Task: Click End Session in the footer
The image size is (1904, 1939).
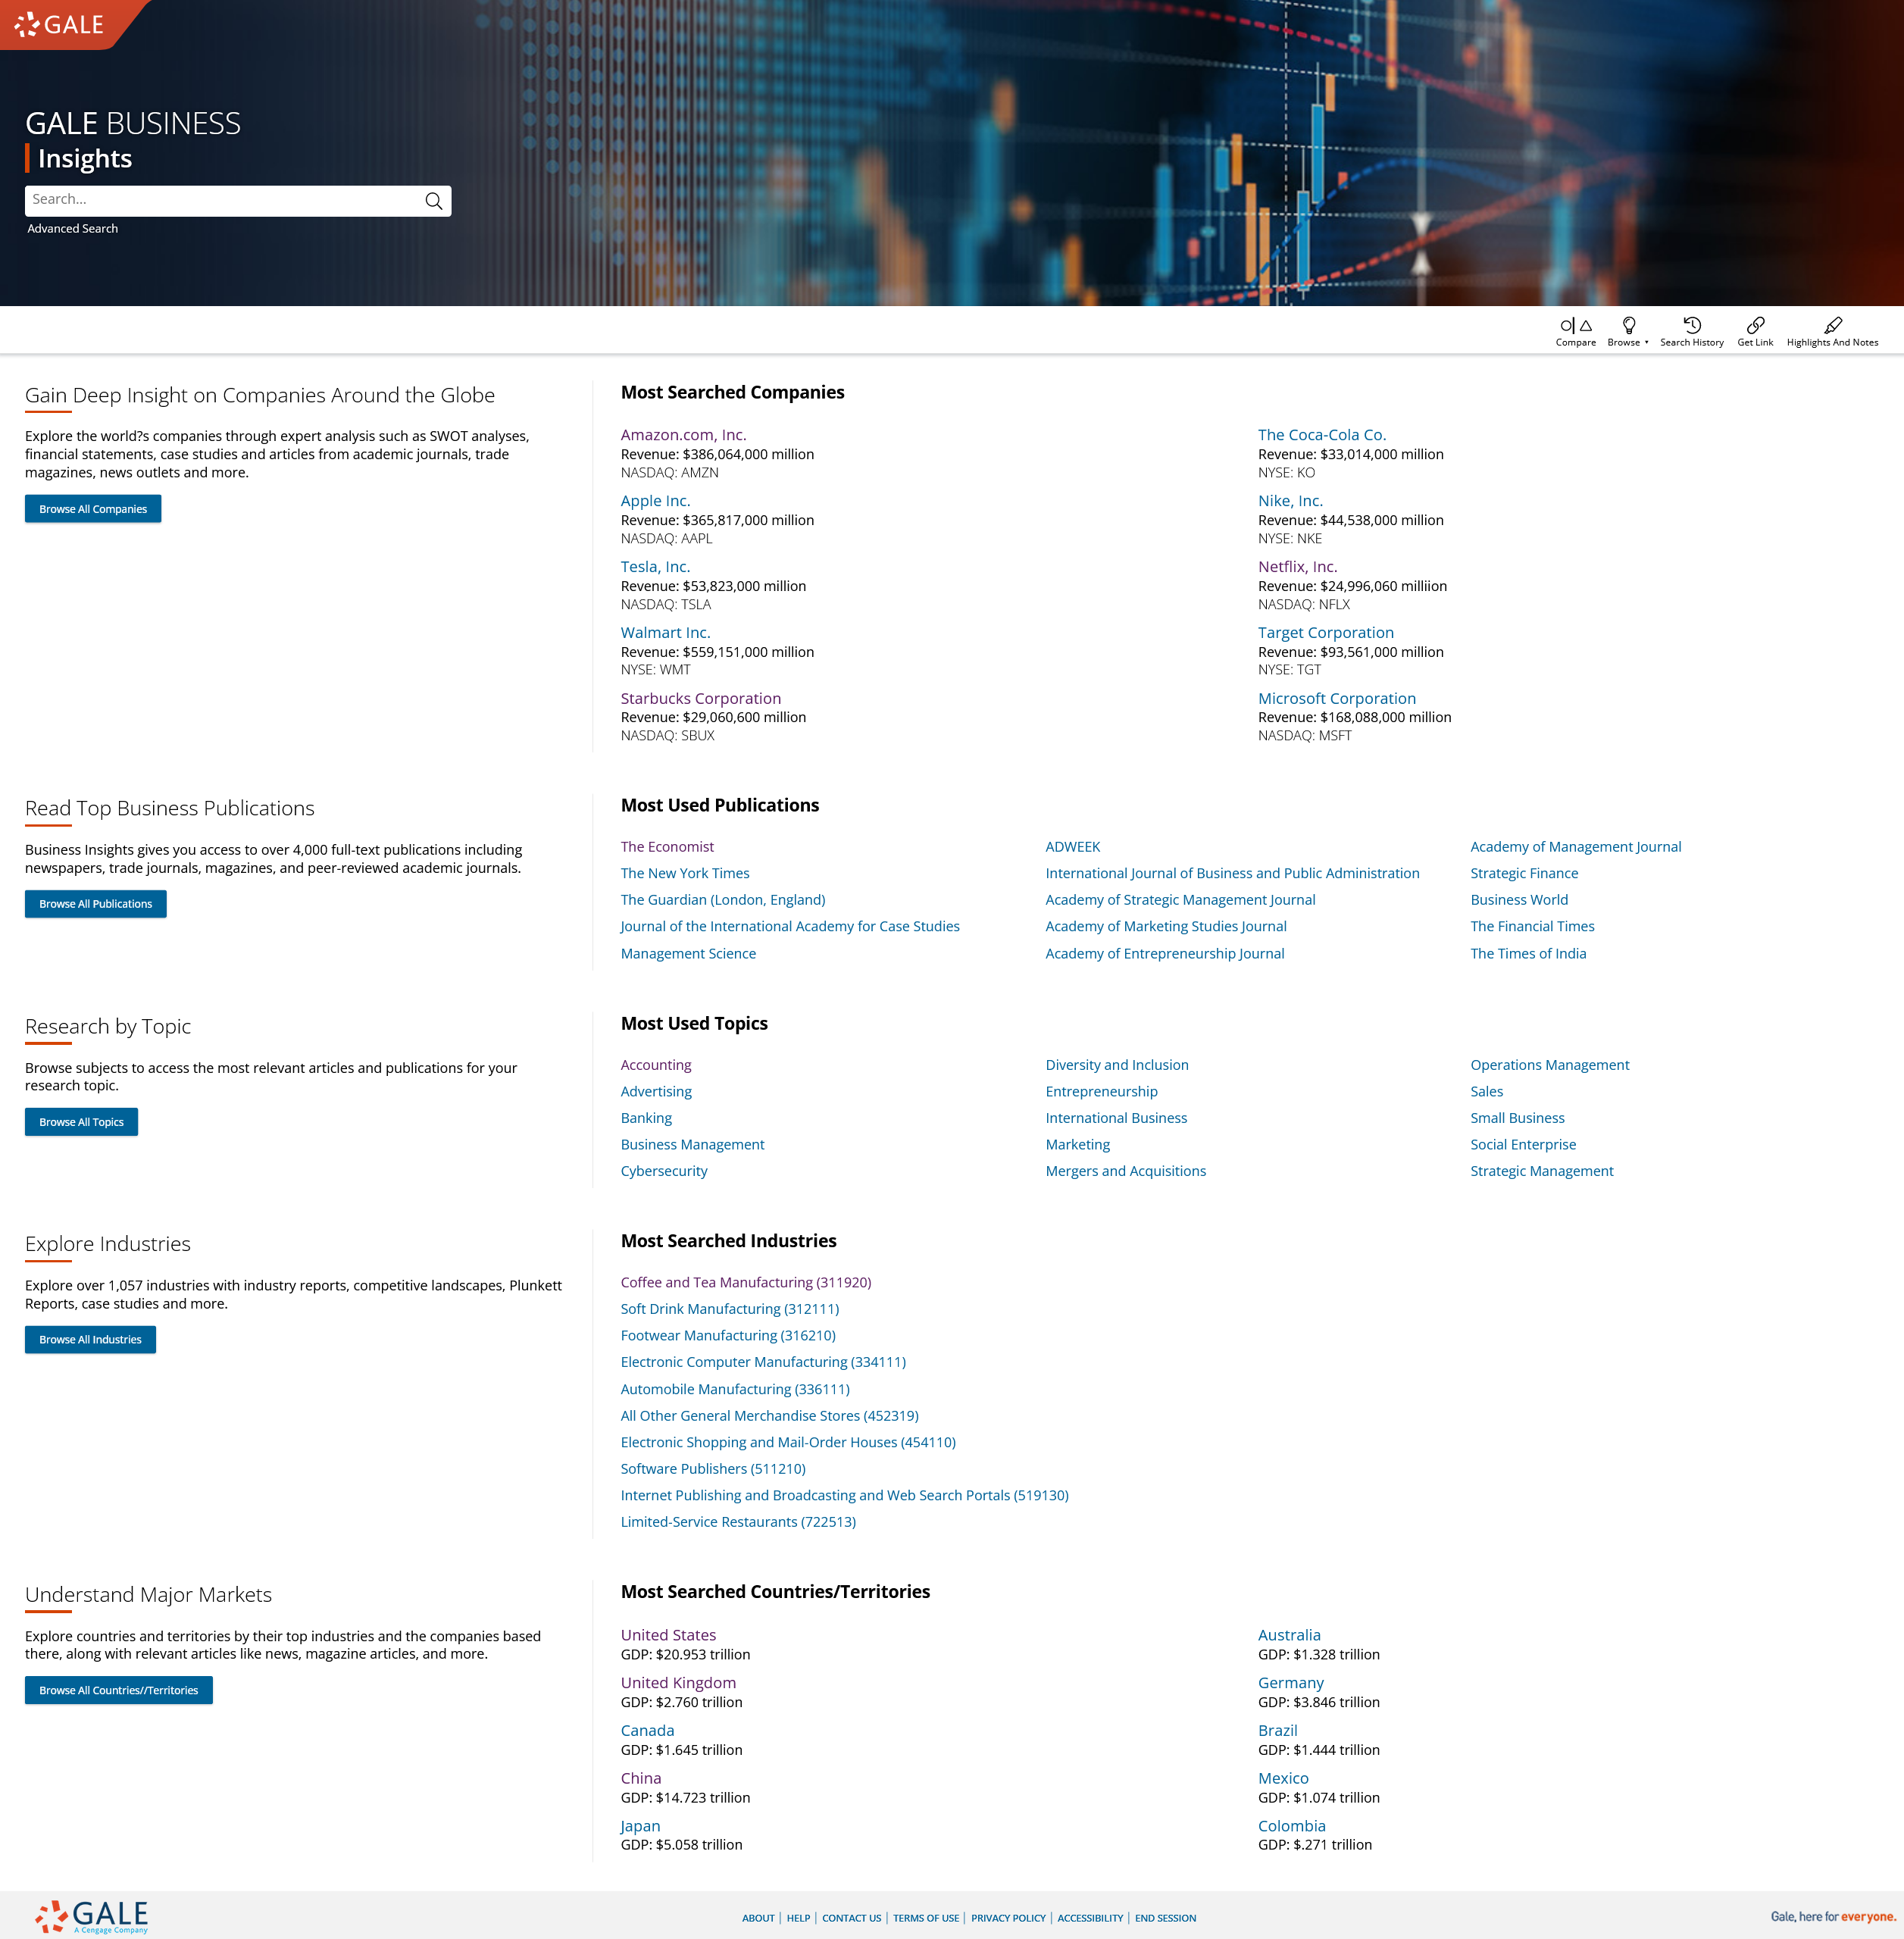Action: point(1165,1918)
